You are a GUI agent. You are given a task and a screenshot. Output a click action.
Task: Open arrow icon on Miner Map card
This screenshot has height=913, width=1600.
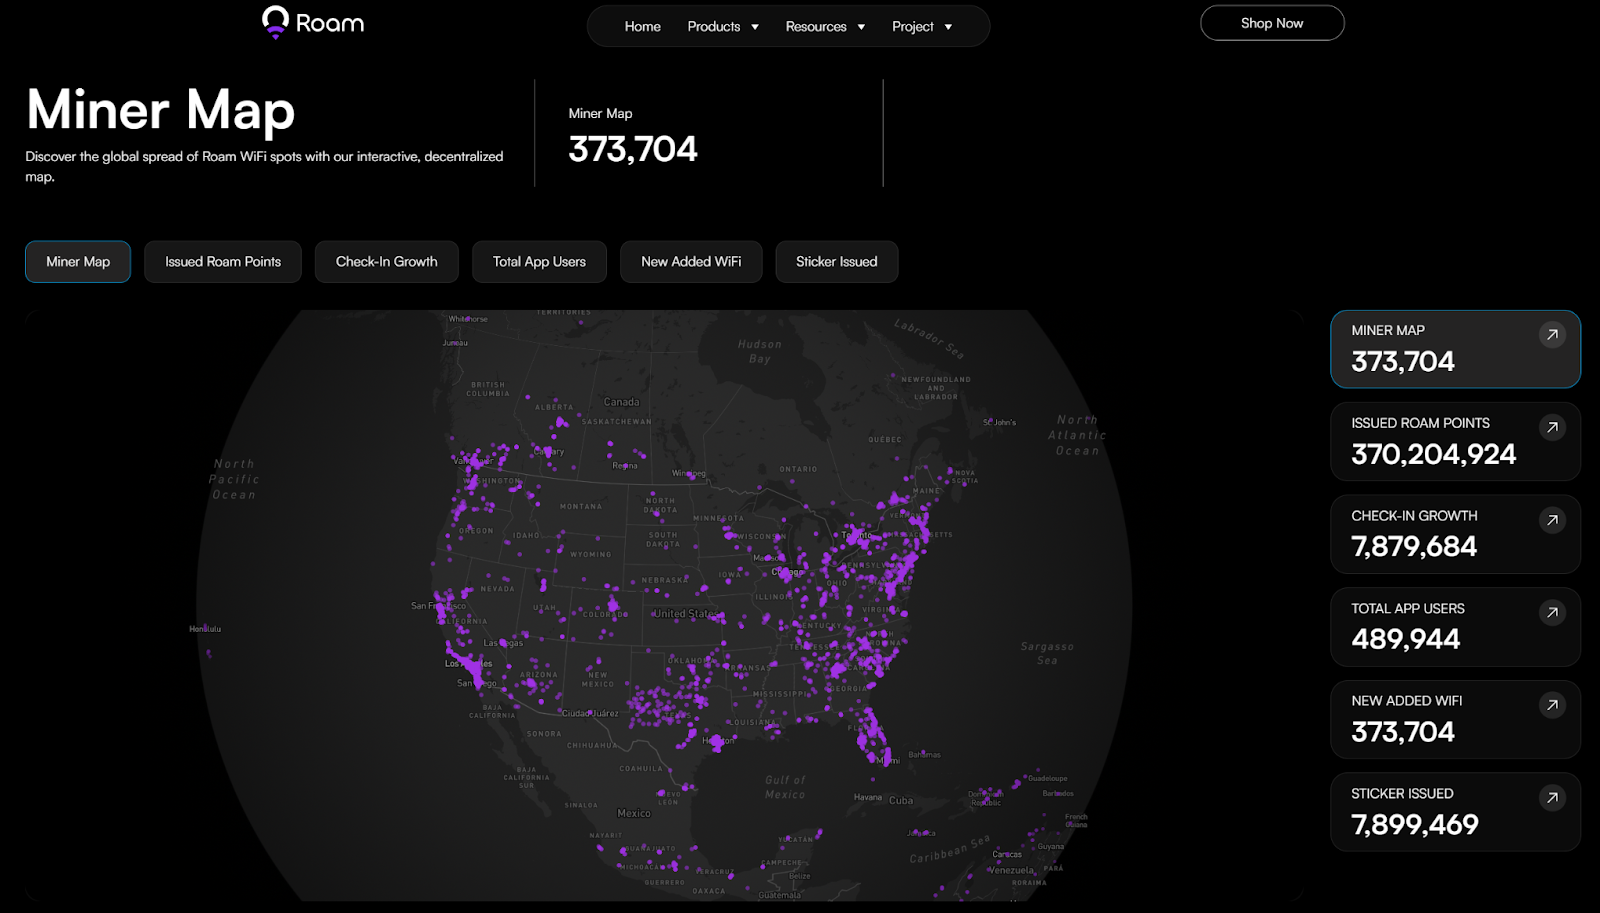tap(1552, 335)
